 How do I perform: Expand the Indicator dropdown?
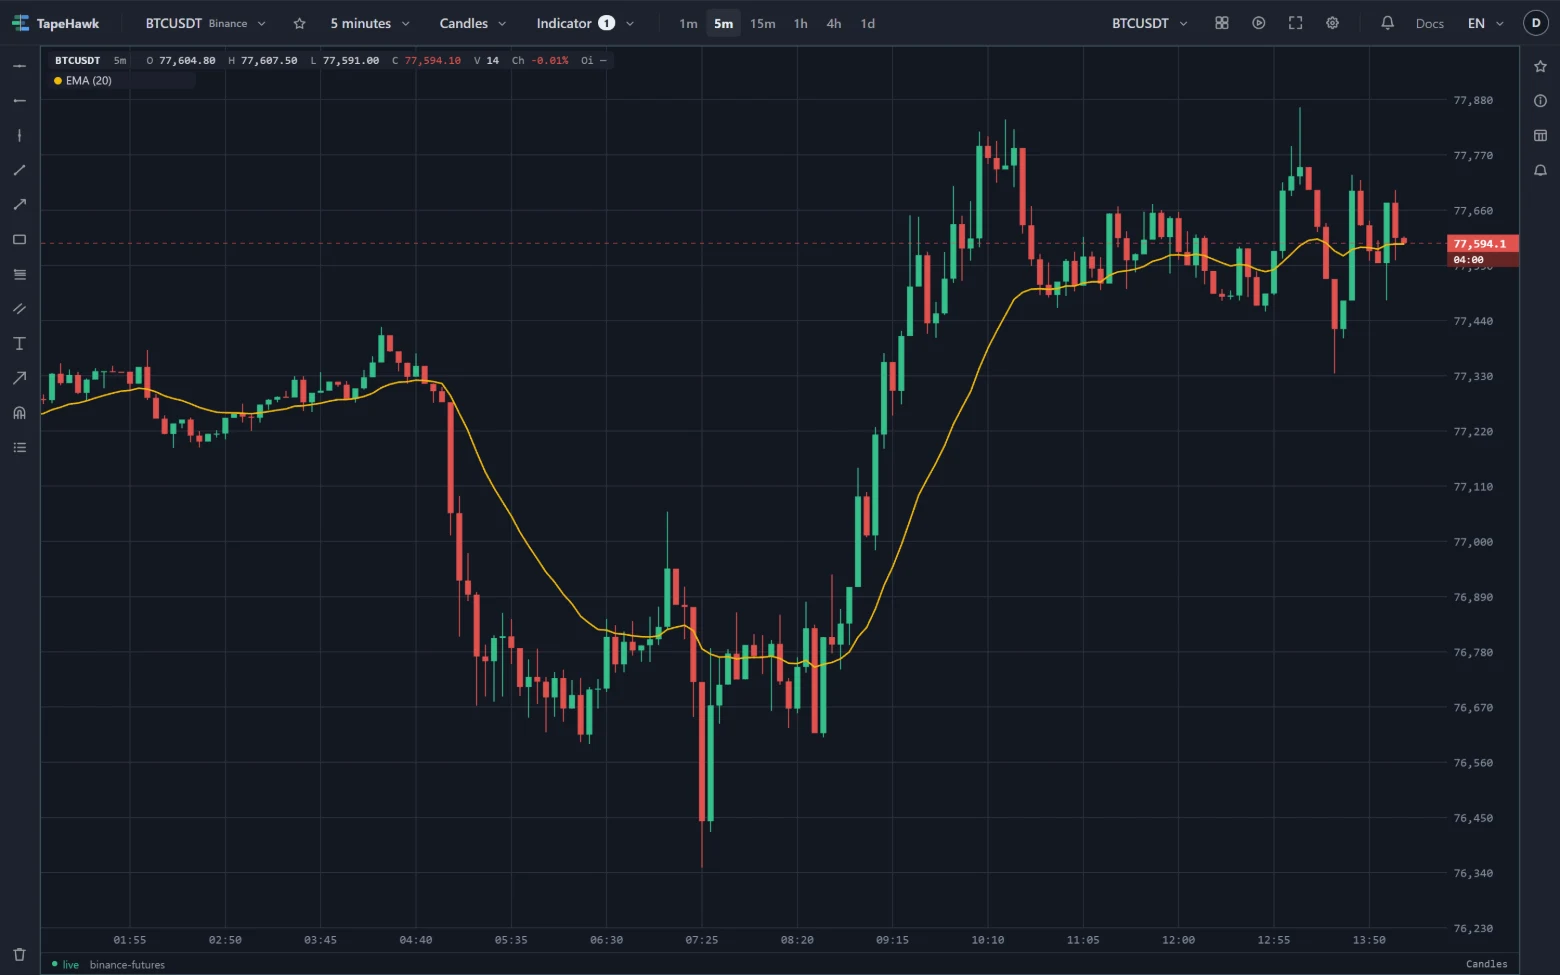click(x=585, y=23)
